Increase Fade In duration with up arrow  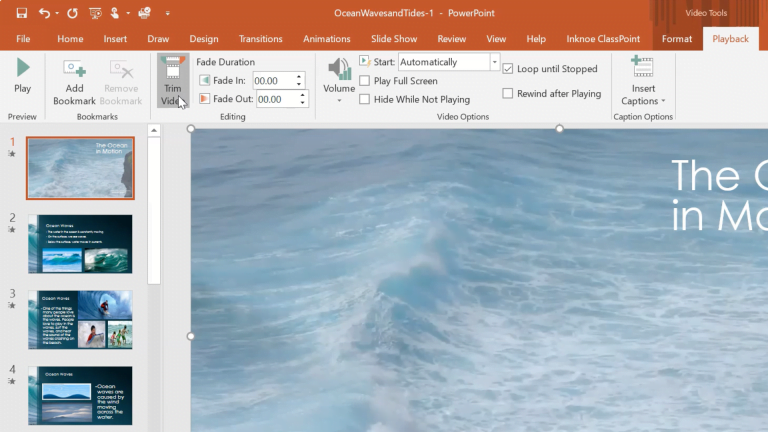tap(299, 77)
